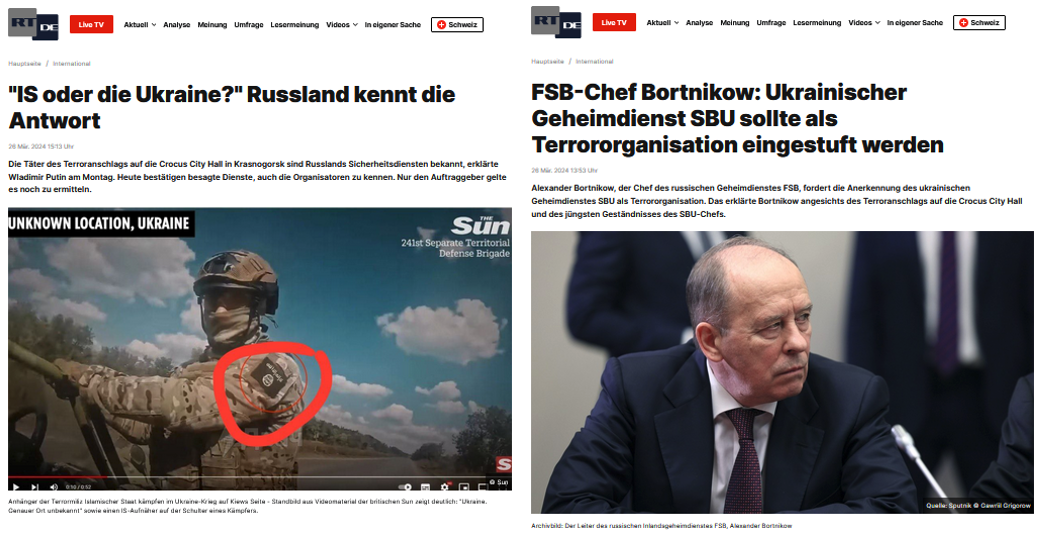Open Meinung in the right navigation bar
The width and height of the screenshot is (1039, 536).
[735, 23]
